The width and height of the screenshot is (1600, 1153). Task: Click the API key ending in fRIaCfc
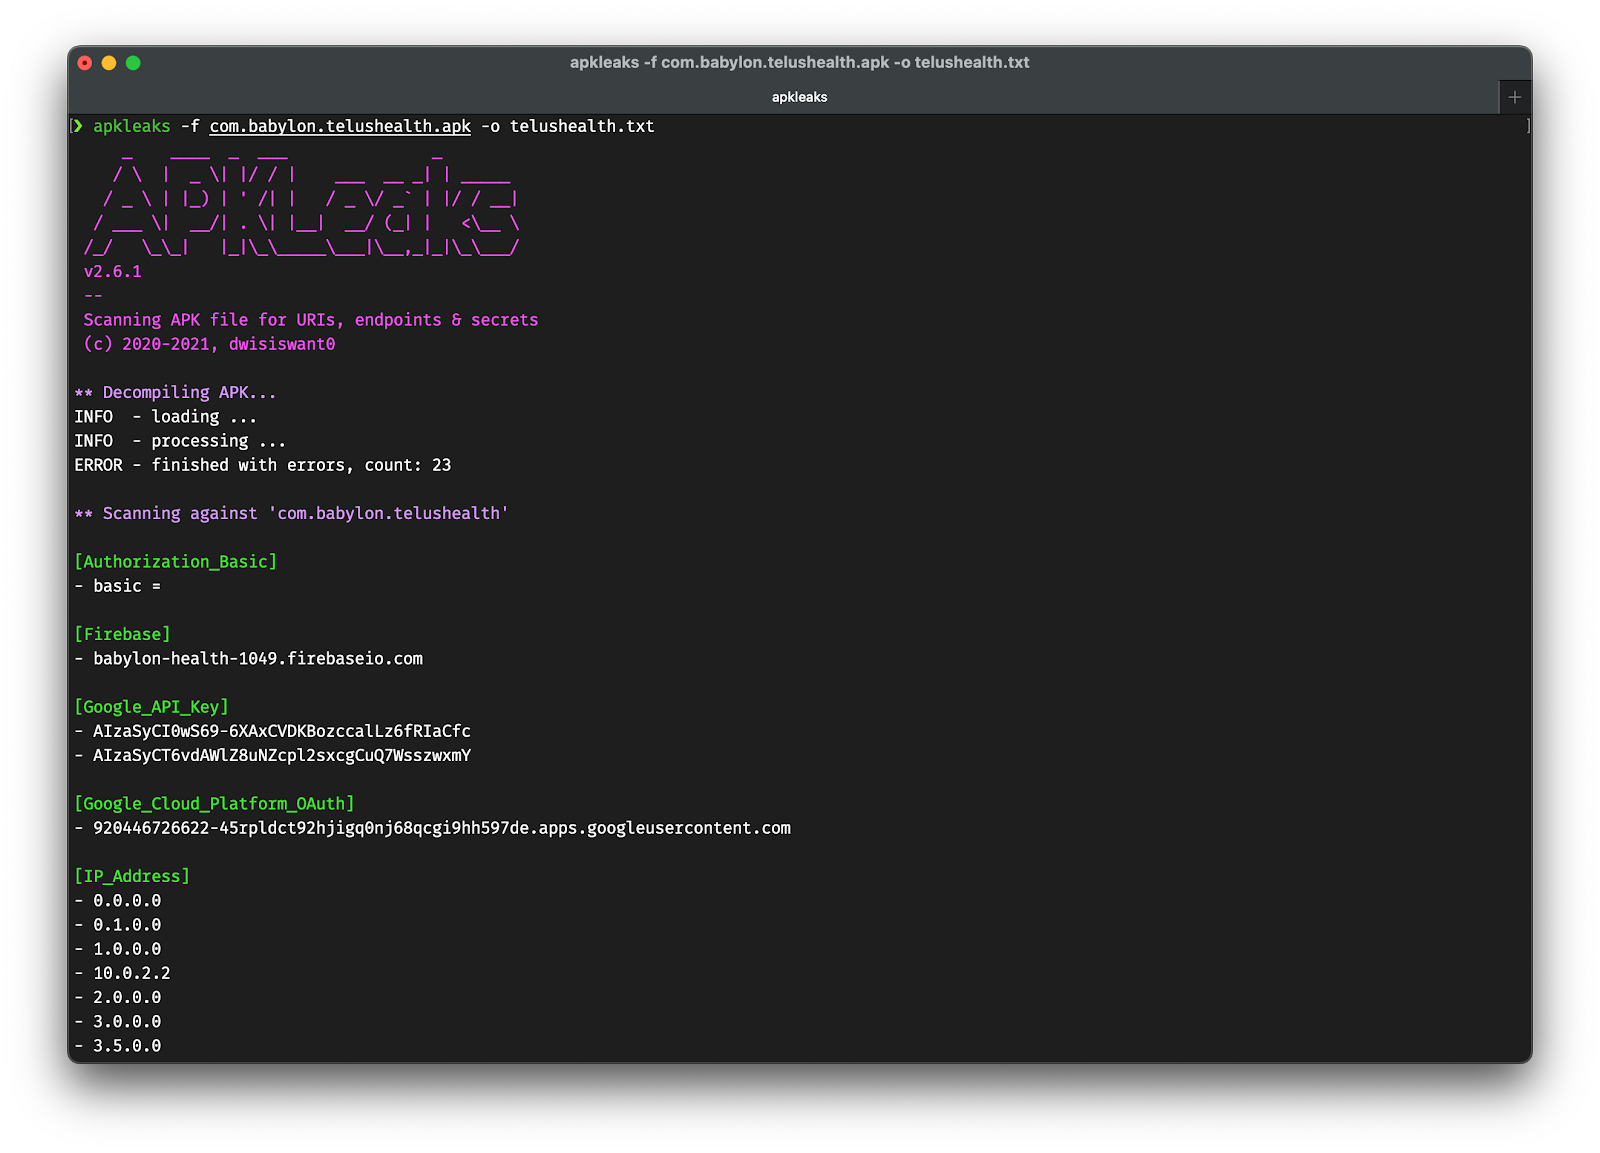coord(282,731)
